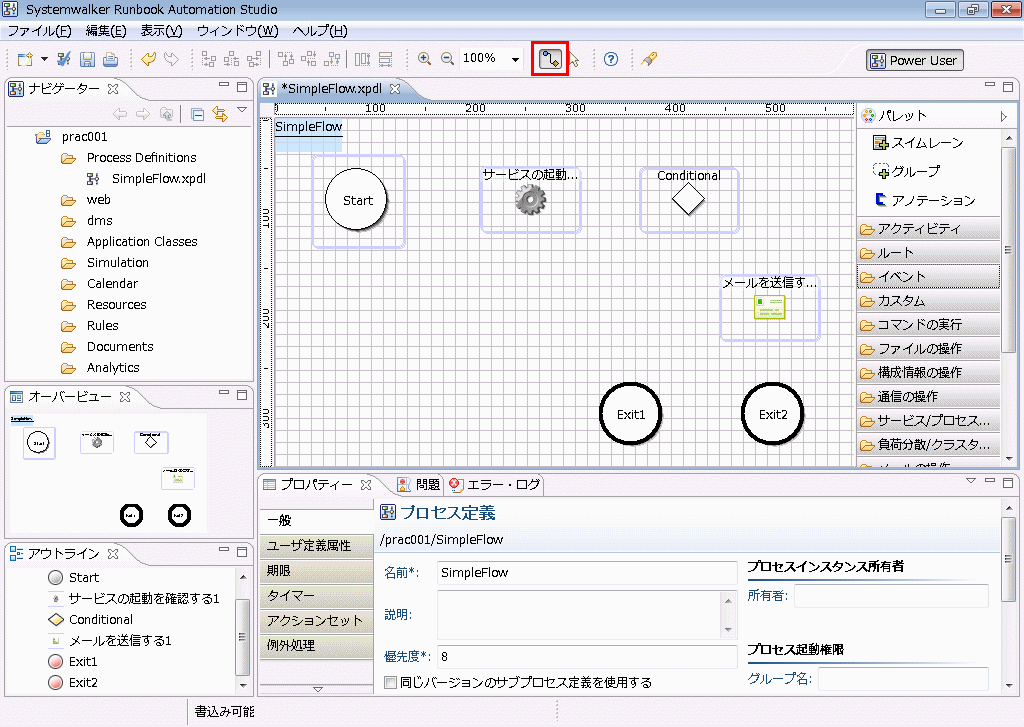Screen dimensions: 1024x727
Task: Switch to the 問題 tab
Action: [419, 484]
